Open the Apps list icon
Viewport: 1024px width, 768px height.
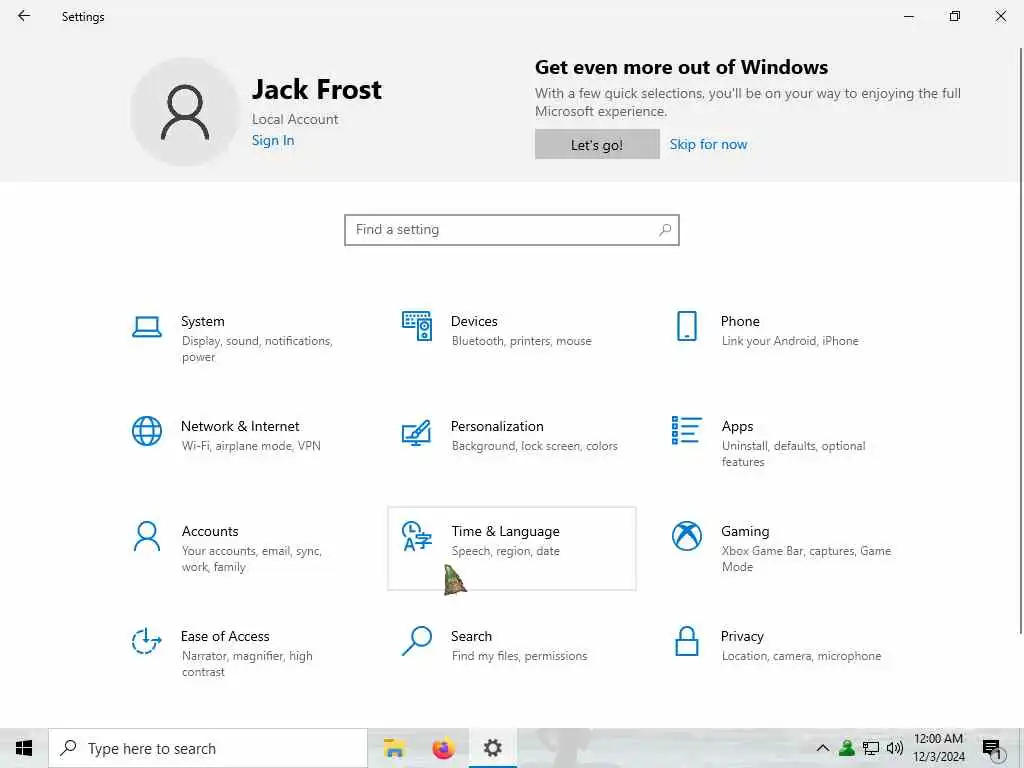[687, 430]
